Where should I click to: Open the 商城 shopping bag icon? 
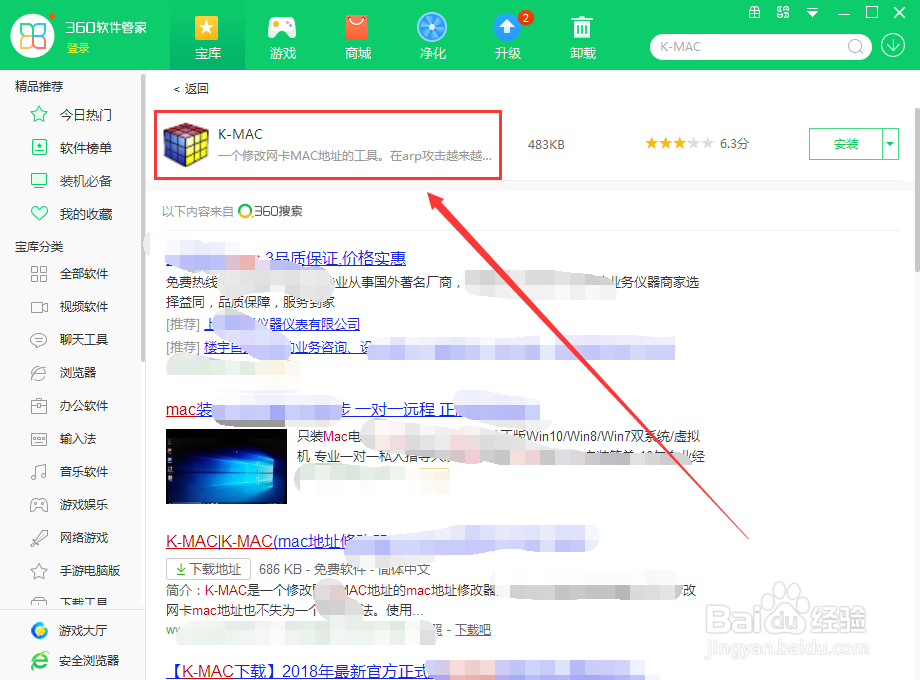(x=357, y=29)
